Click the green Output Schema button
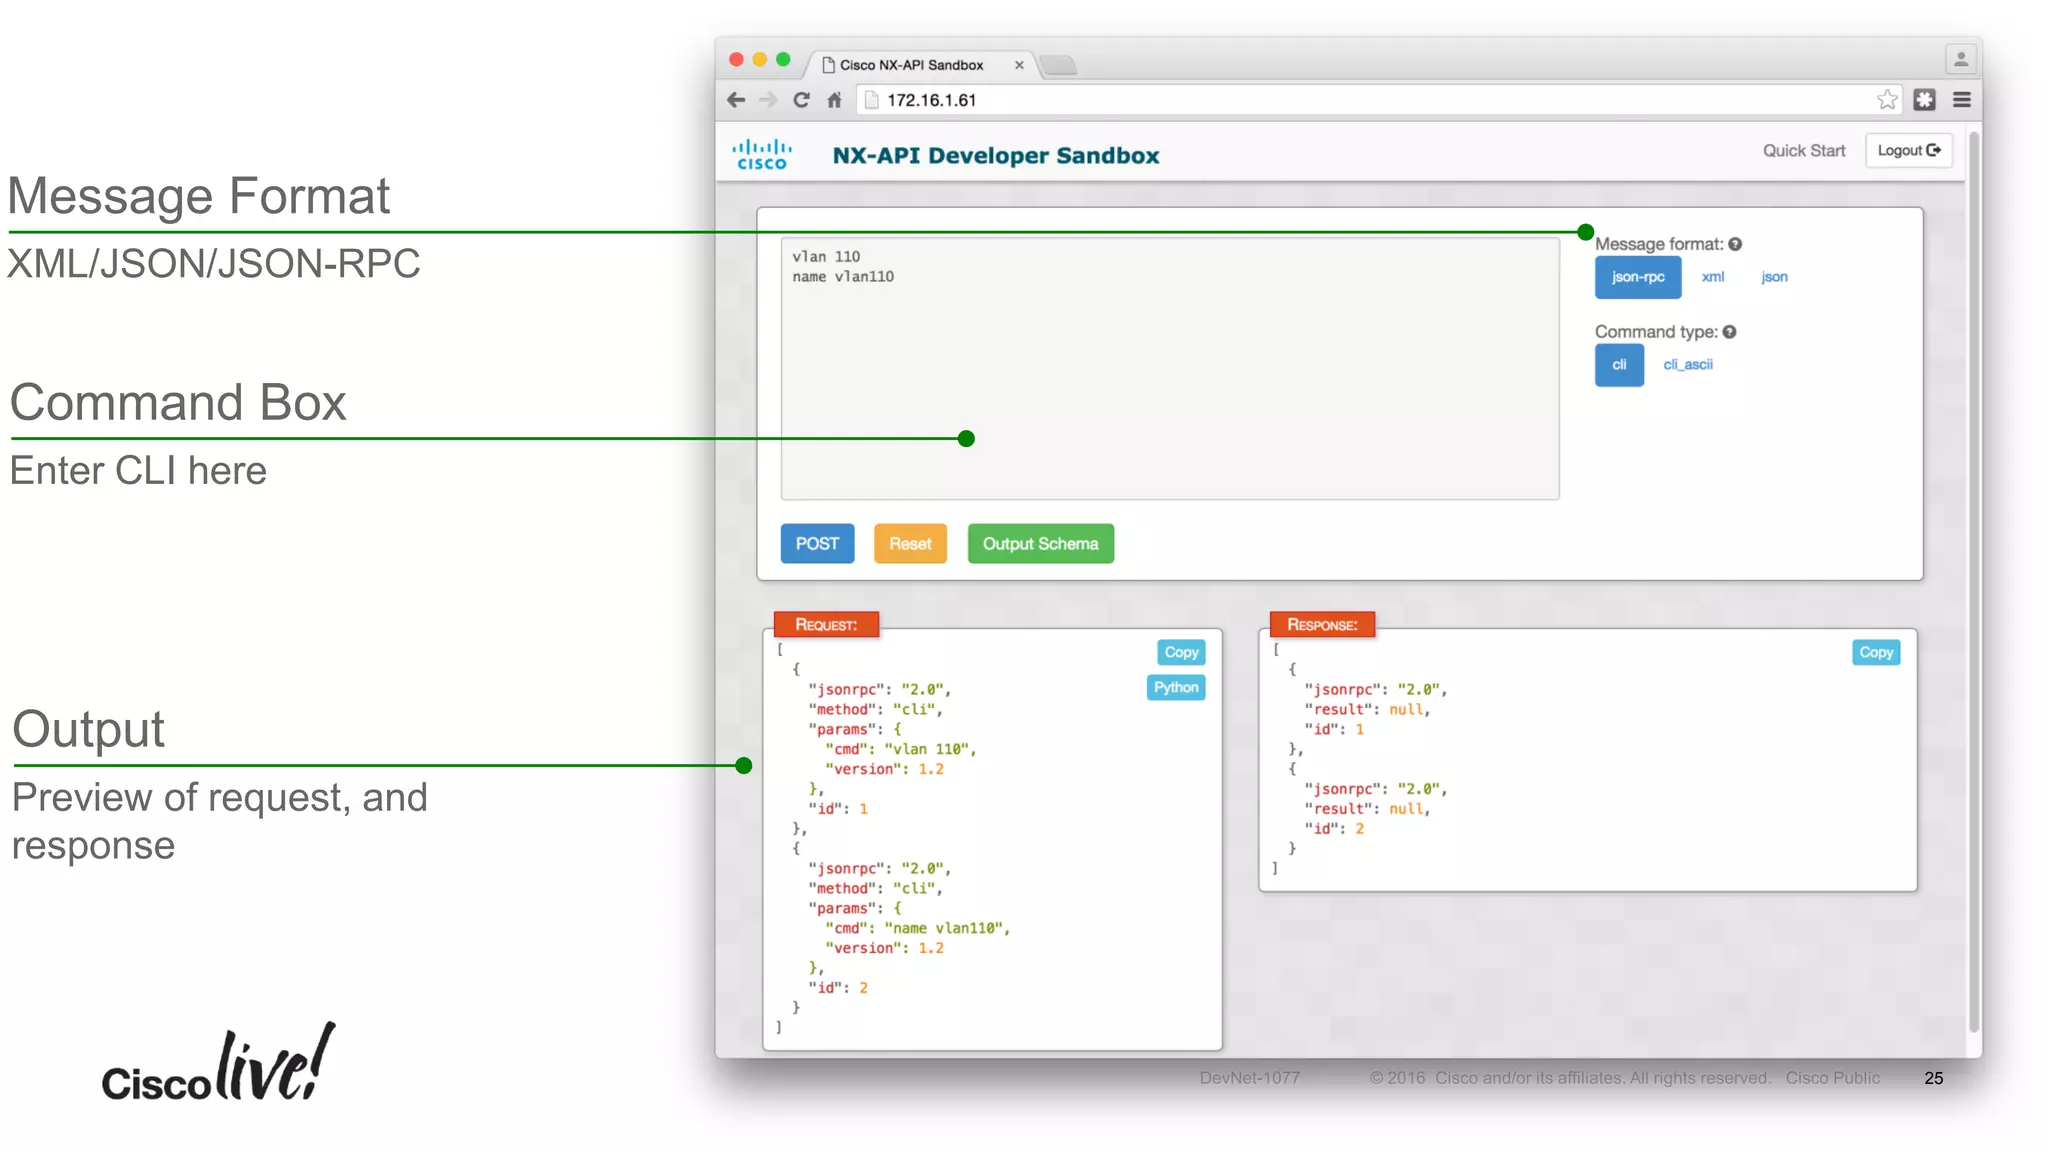The image size is (2048, 1152). 1040,544
